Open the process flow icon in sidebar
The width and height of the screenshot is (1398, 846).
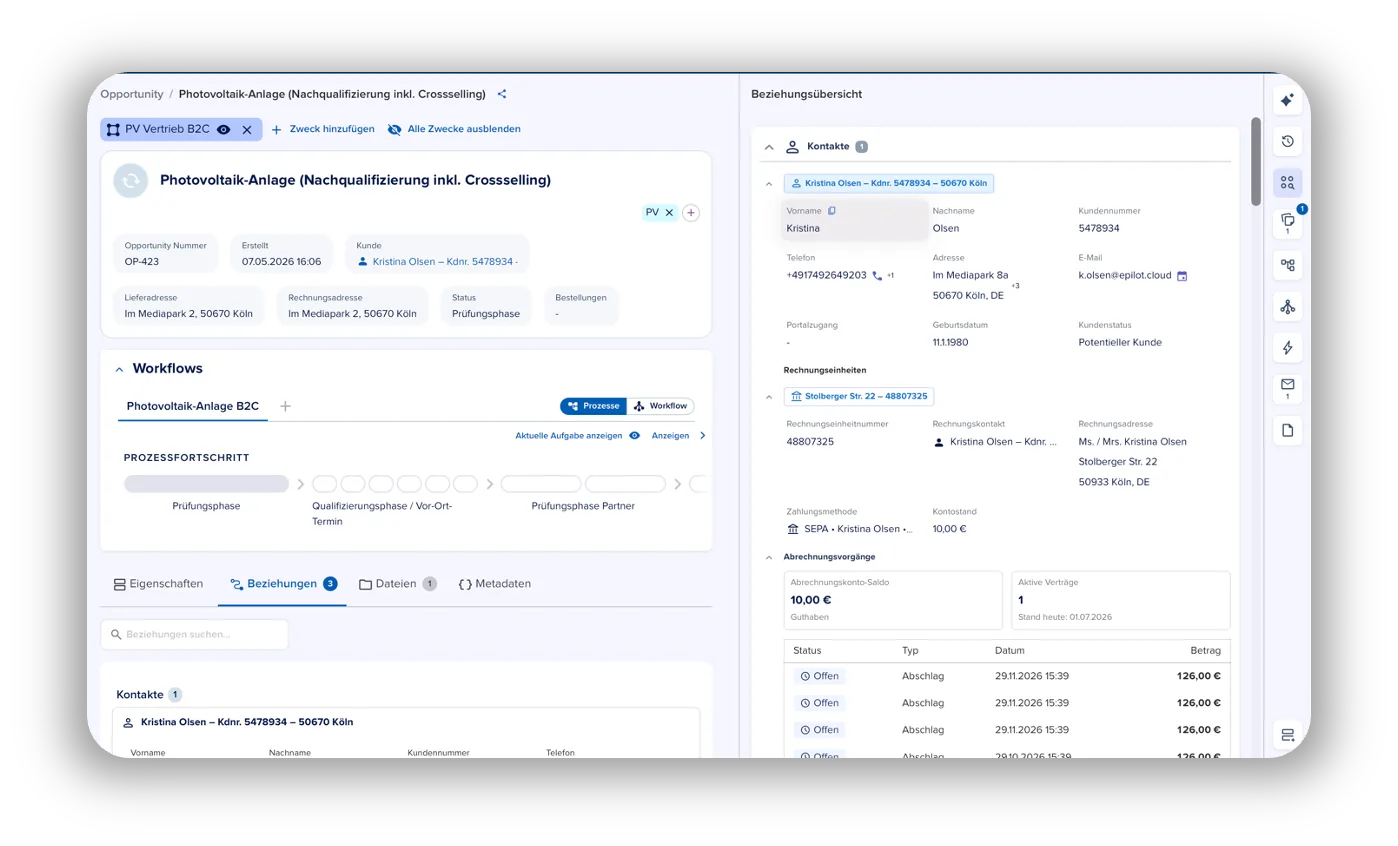[x=1287, y=265]
